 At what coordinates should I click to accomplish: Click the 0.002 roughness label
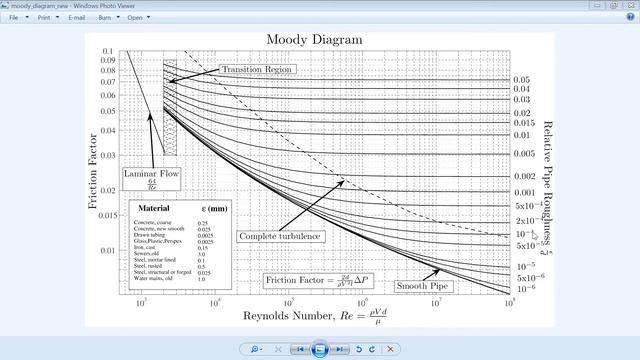pos(524,176)
